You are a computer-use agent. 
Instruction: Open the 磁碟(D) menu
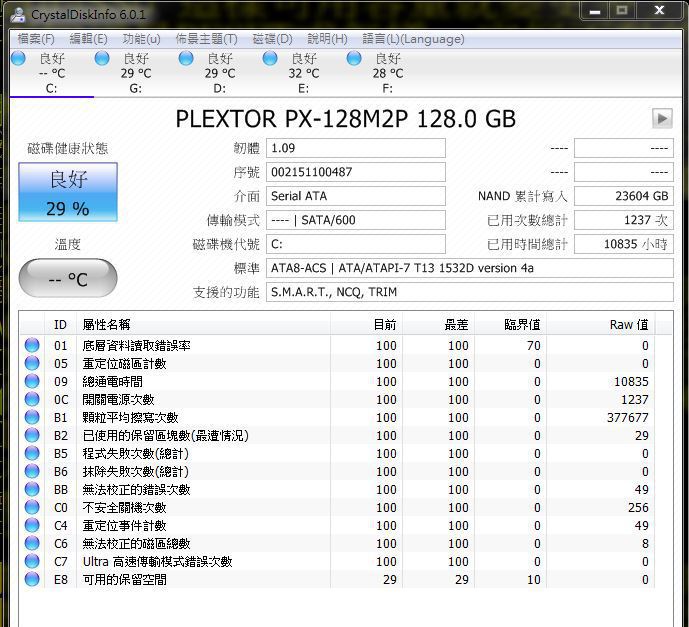272,39
